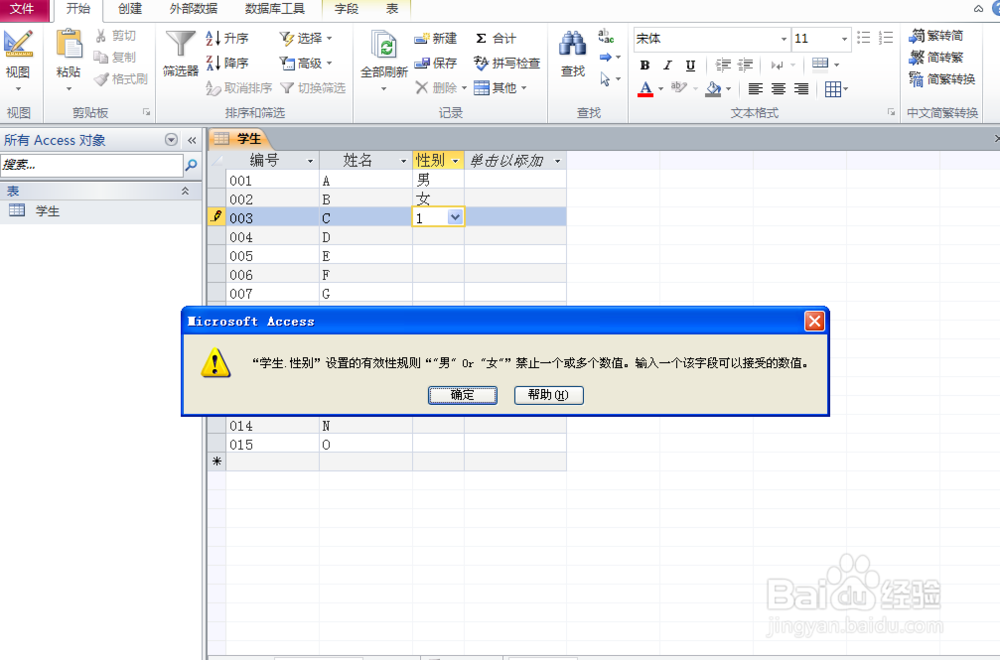Click the background fill color bucket
Viewport: 1000px width, 660px height.
pyautogui.click(x=713, y=89)
